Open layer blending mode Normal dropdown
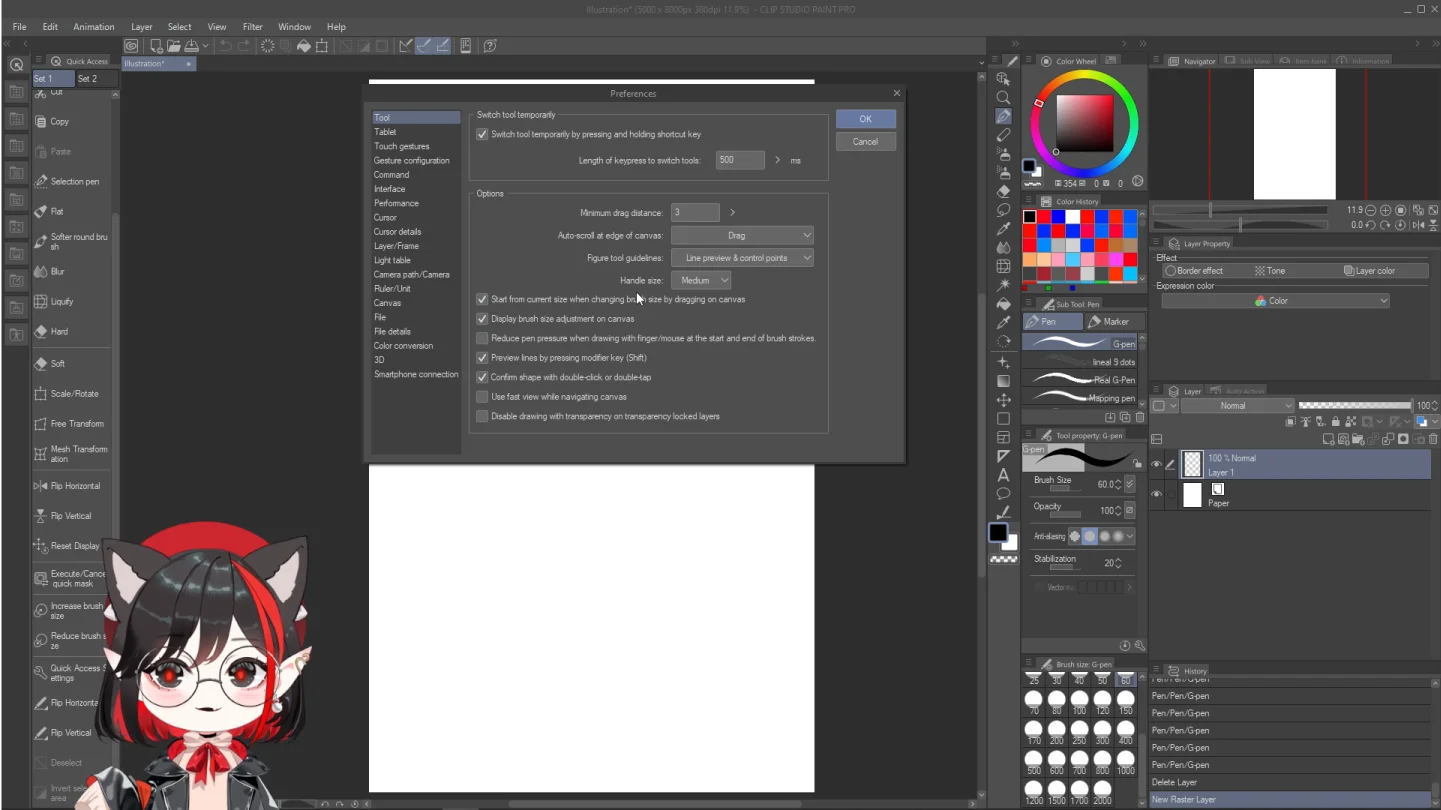 (x=1238, y=406)
